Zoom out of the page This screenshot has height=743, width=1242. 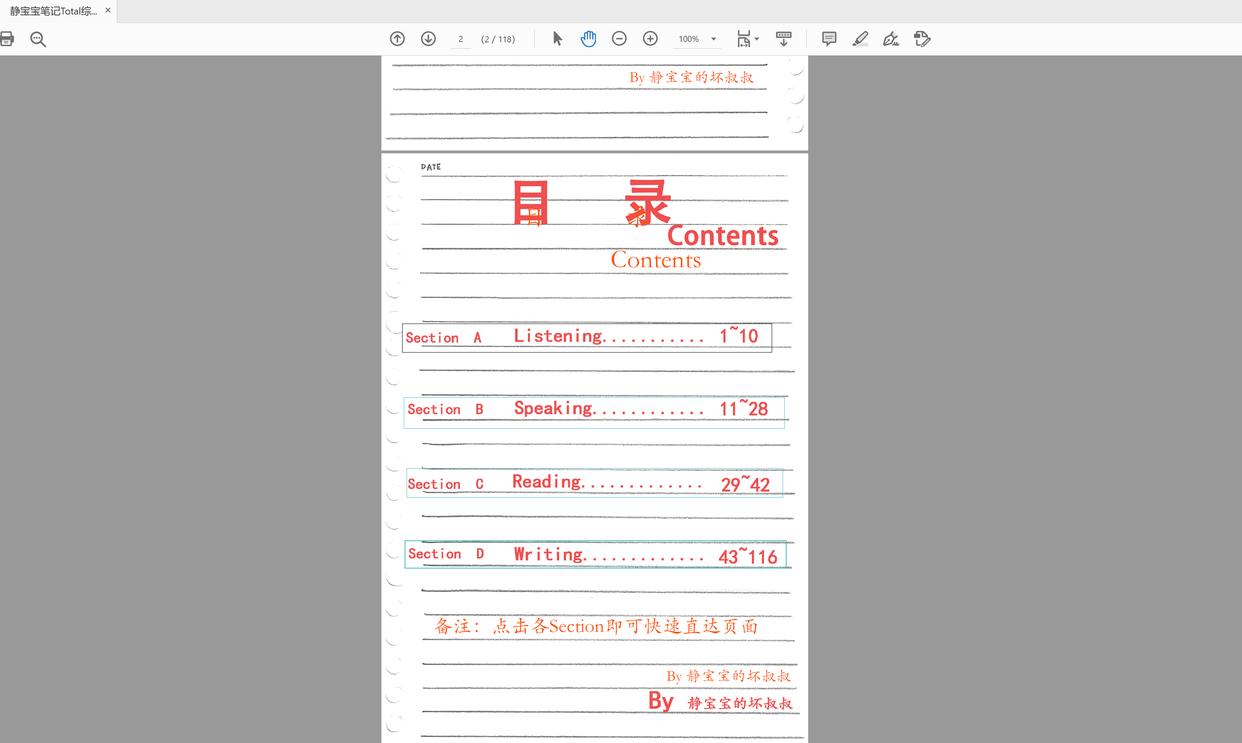coord(619,38)
